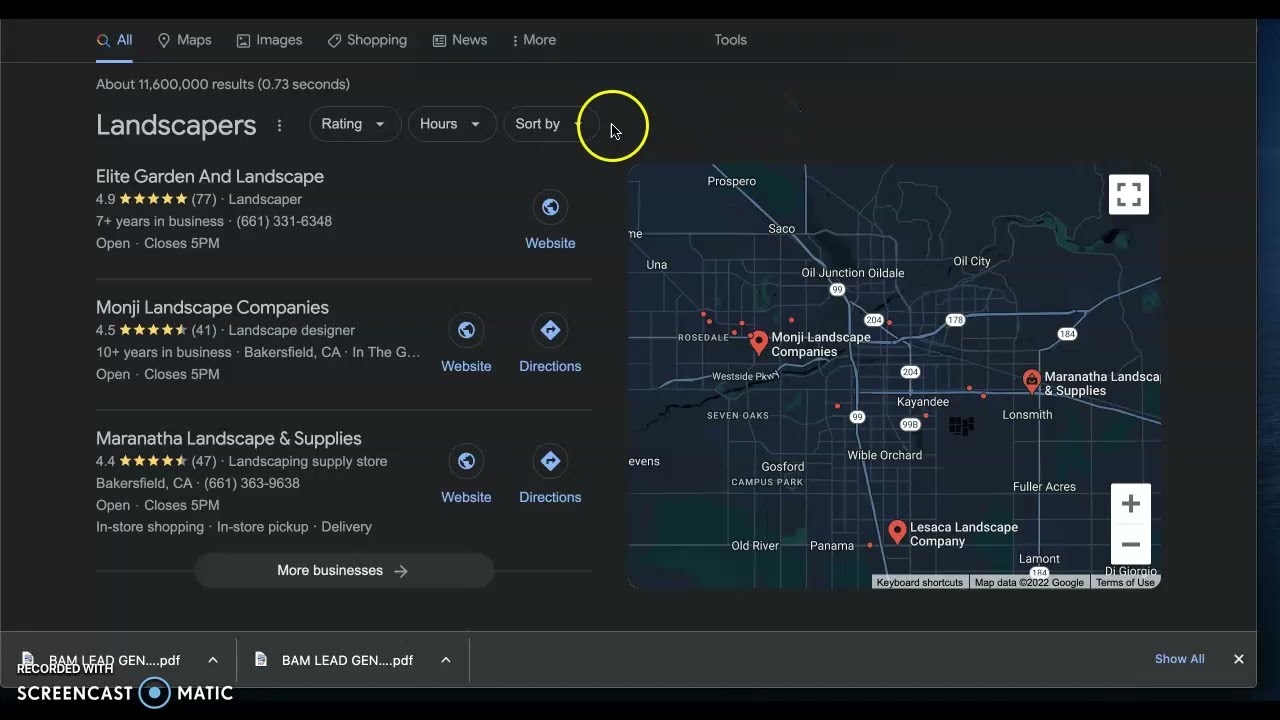Viewport: 1280px width, 720px height.
Task: Click Monji Landscape Companies map pin
Action: pyautogui.click(x=759, y=342)
